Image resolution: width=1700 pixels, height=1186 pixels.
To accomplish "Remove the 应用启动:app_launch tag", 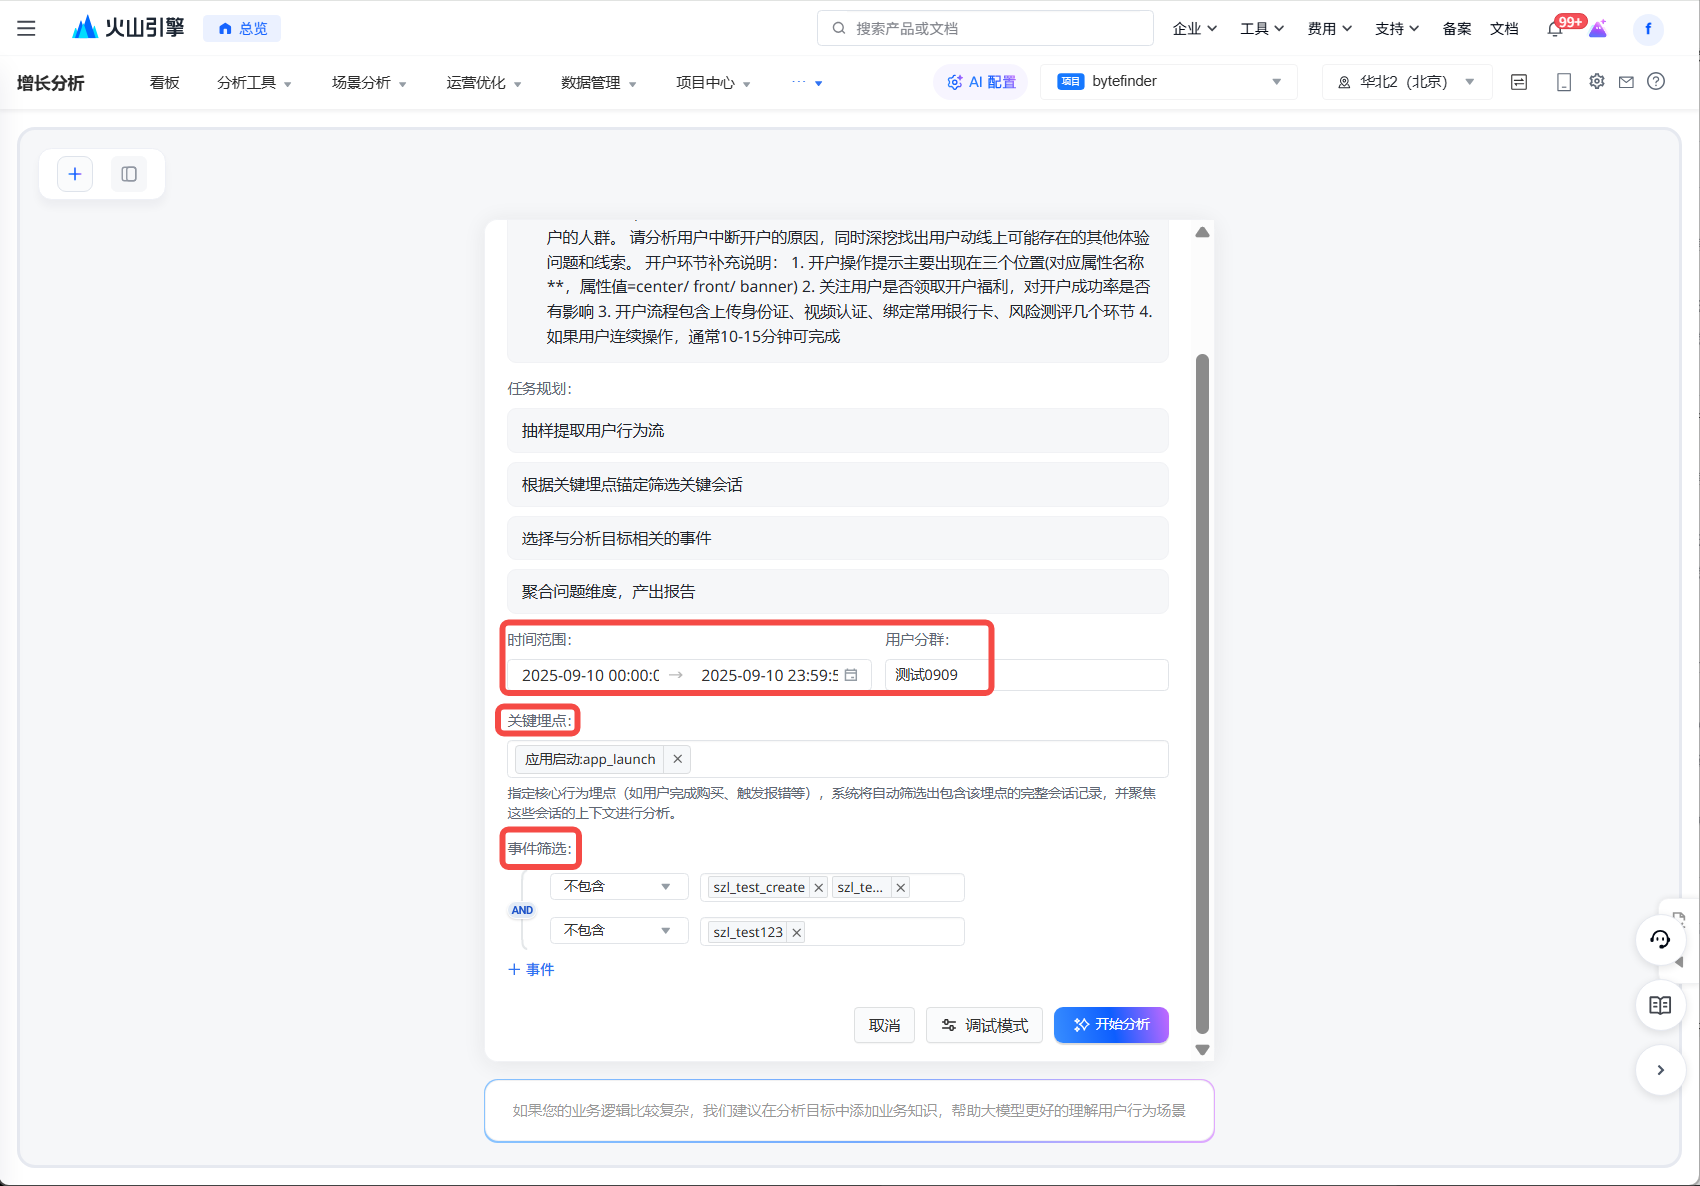I will click(x=677, y=759).
